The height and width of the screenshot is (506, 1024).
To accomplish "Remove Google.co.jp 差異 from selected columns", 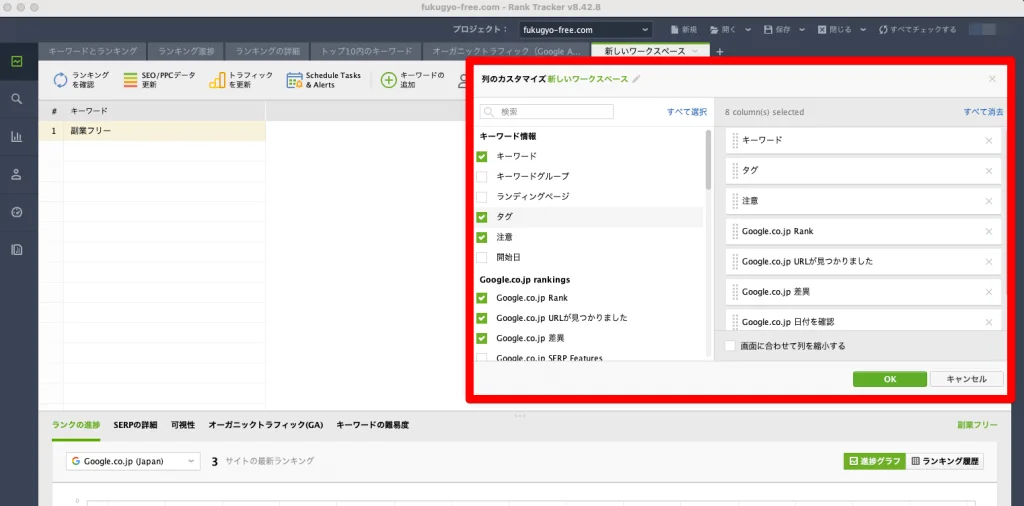I will (x=989, y=292).
